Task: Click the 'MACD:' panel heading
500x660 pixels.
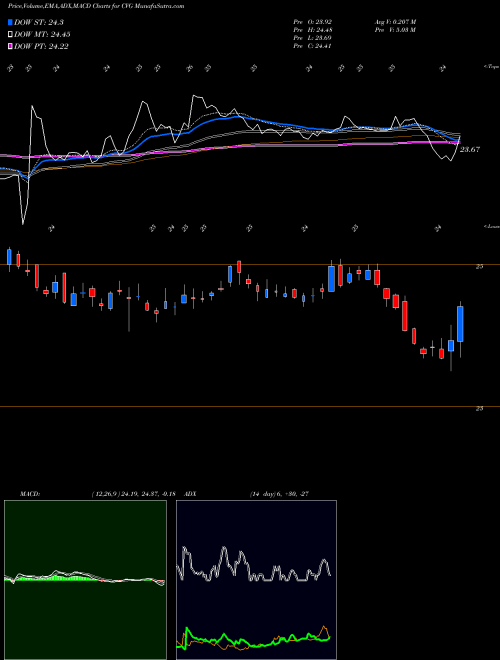Action: point(30,494)
